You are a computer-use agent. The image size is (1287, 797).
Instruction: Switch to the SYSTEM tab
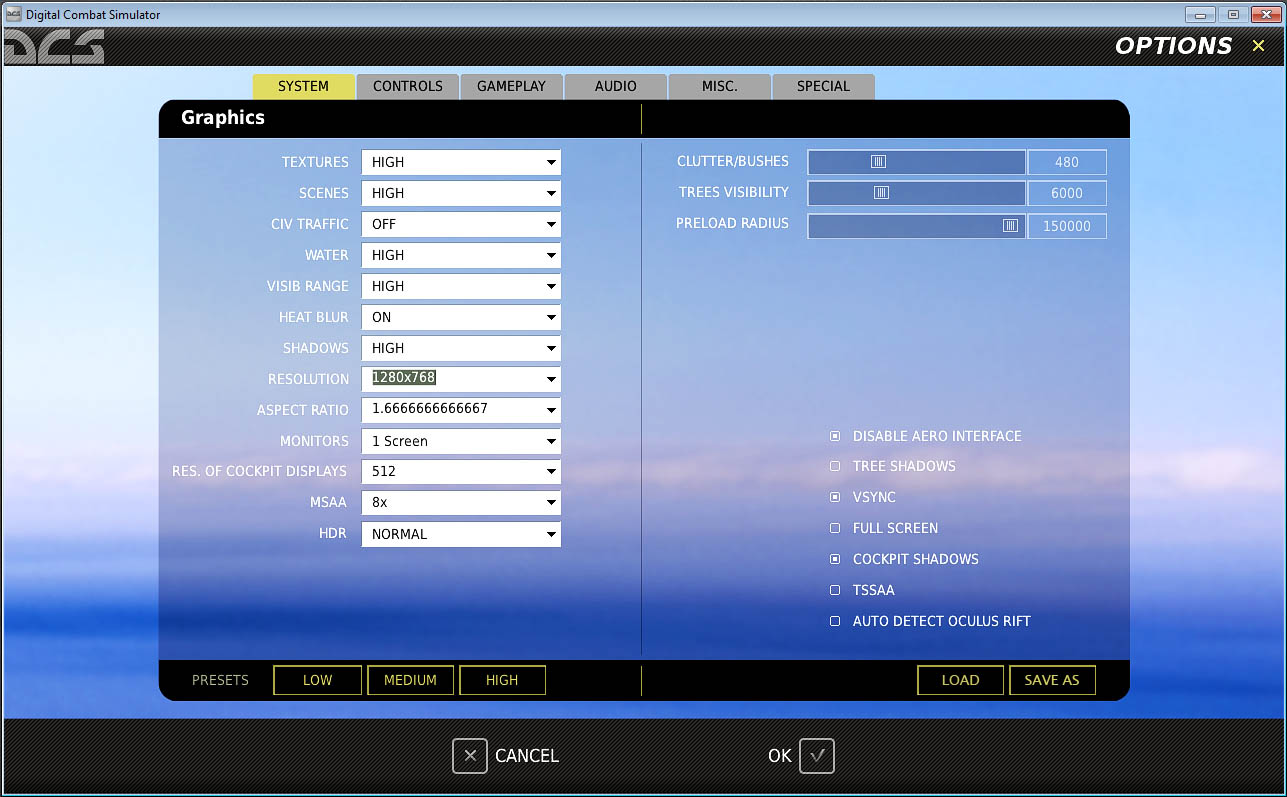304,86
